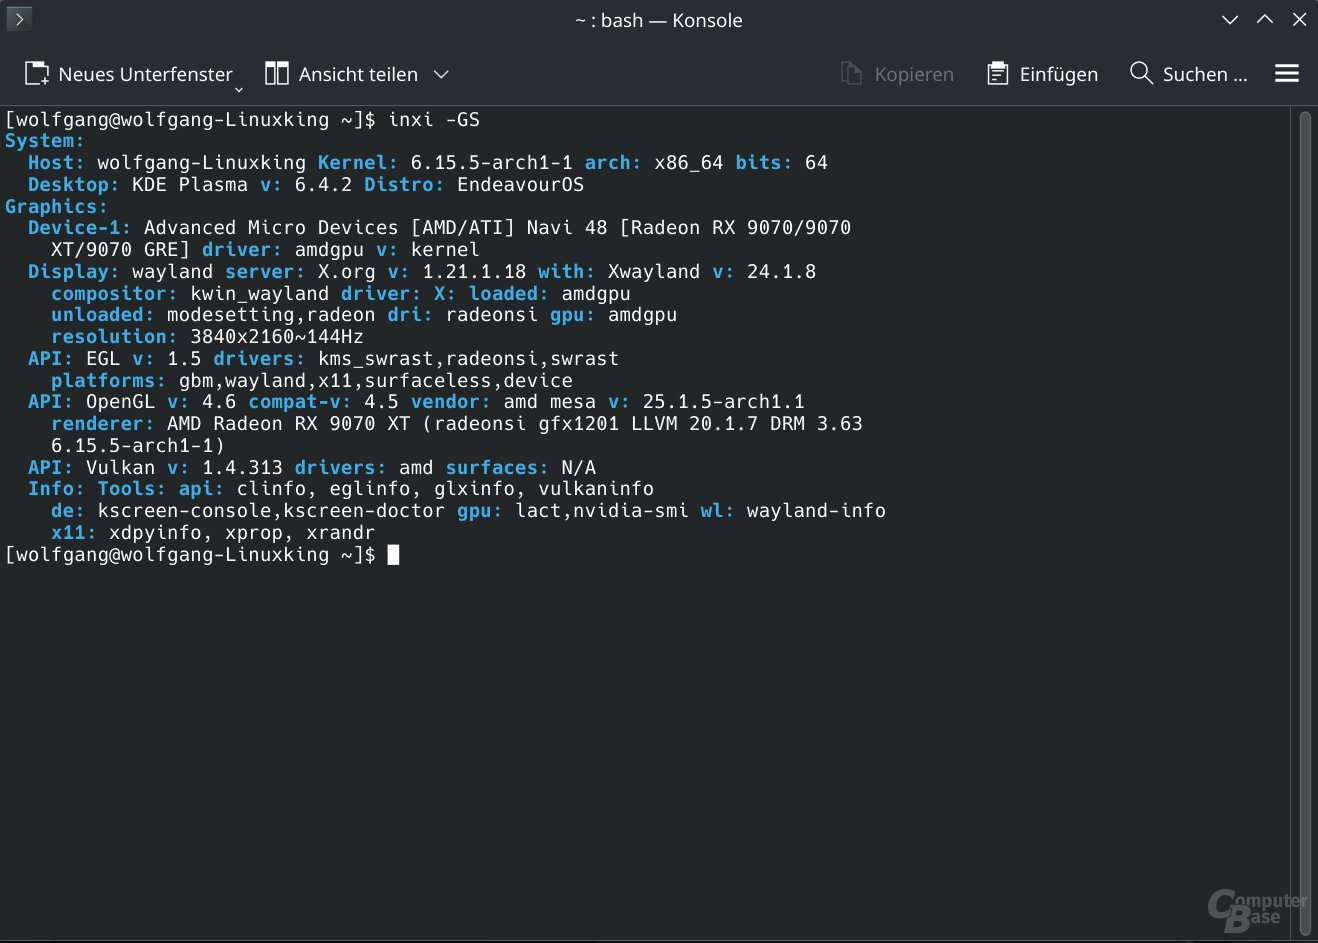Click the Konsole terminal icon in title bar
The width and height of the screenshot is (1318, 943).
19,19
